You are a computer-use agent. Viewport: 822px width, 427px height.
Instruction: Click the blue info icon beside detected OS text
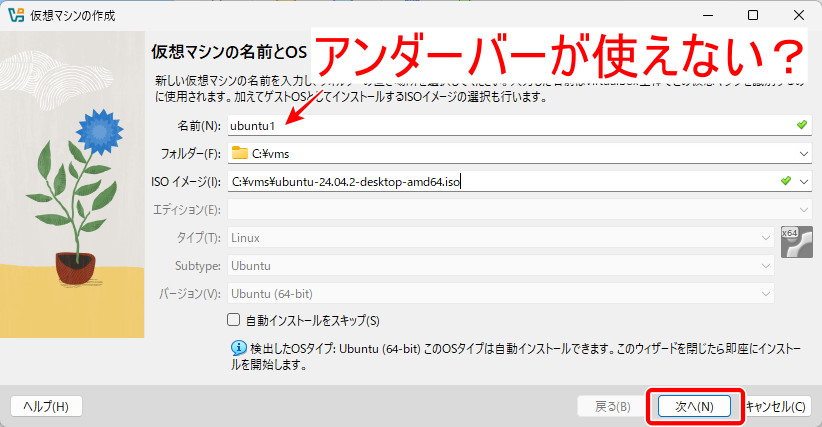coord(239,348)
